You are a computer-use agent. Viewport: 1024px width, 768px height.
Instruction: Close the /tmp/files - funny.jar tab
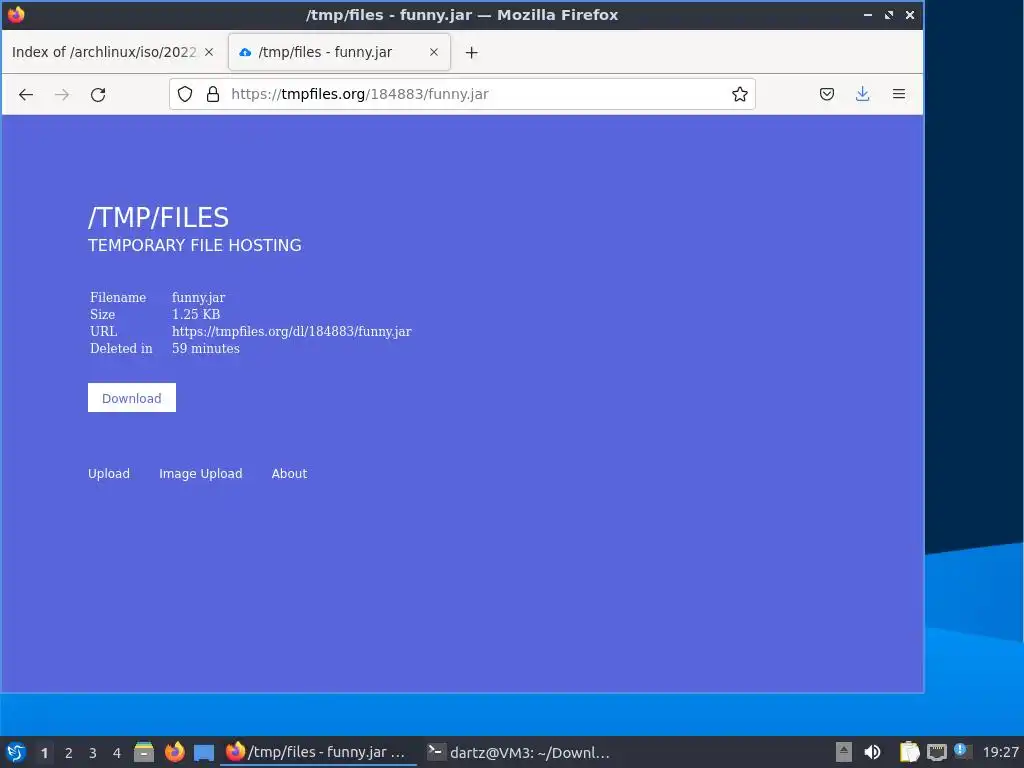click(434, 52)
